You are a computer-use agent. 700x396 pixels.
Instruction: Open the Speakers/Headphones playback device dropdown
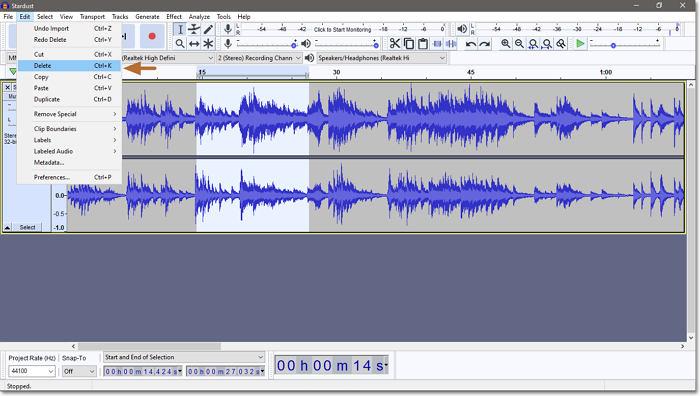[x=381, y=58]
